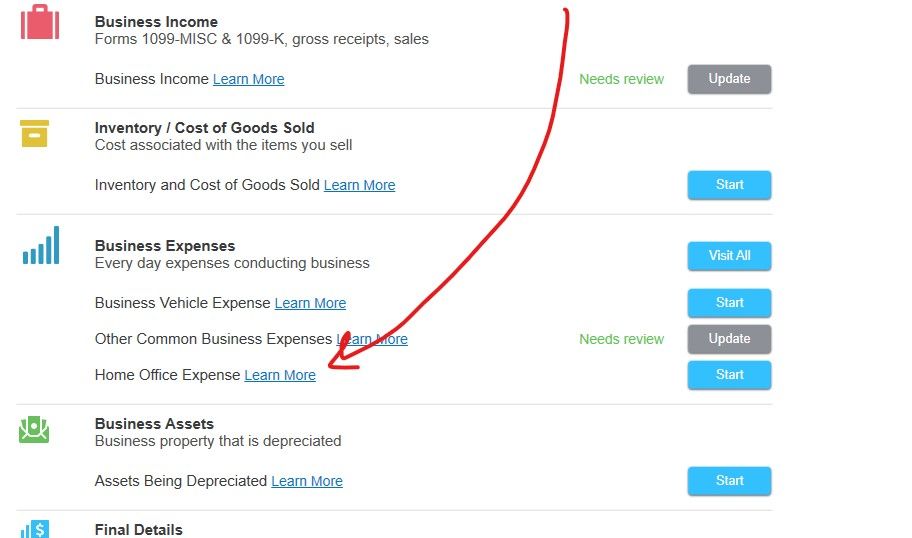The height and width of the screenshot is (538, 912).
Task: Click the red briefcase Business Income icon
Action: [x=40, y=22]
